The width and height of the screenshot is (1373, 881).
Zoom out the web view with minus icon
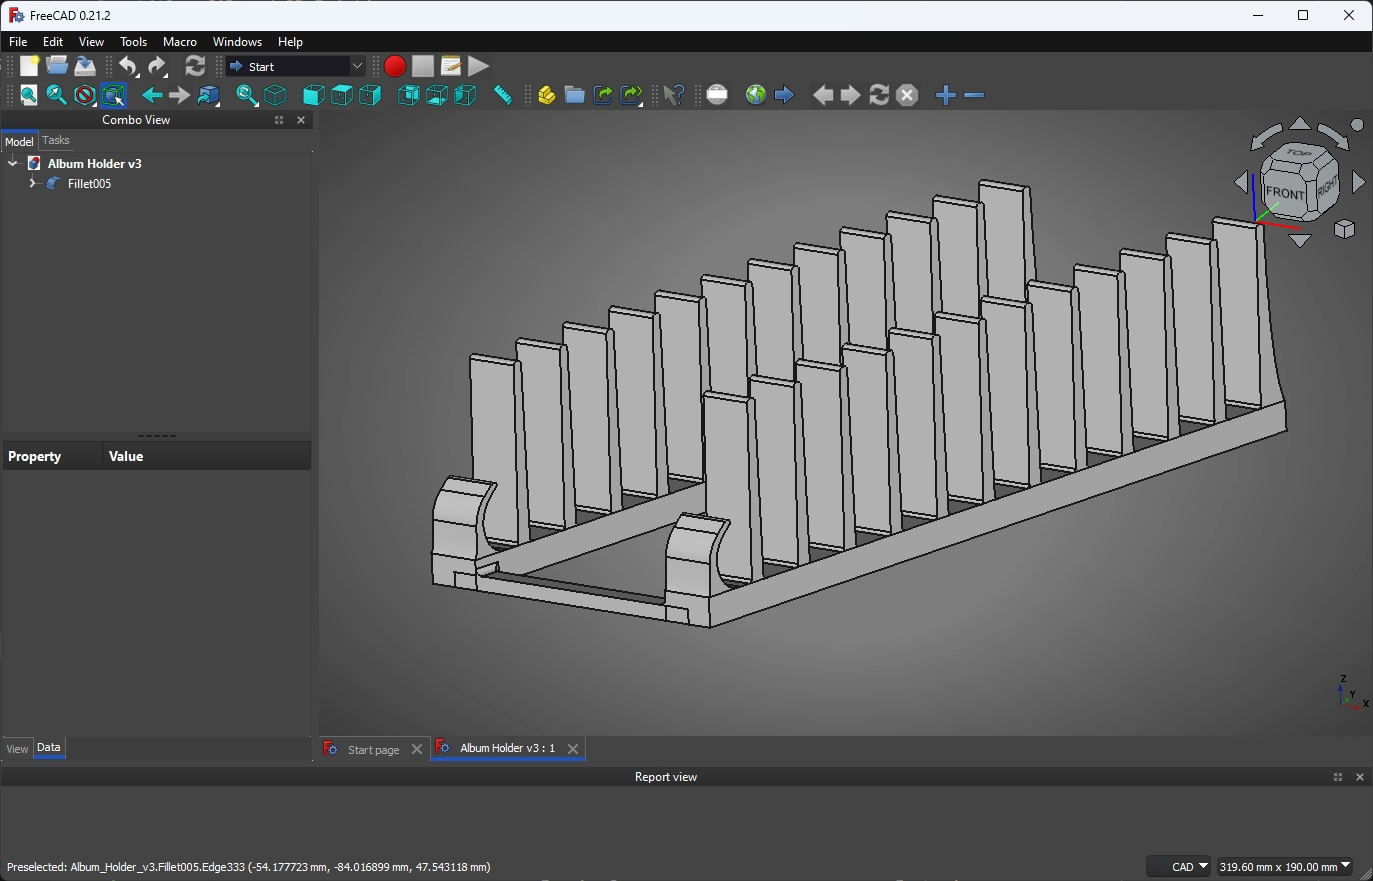pos(974,95)
